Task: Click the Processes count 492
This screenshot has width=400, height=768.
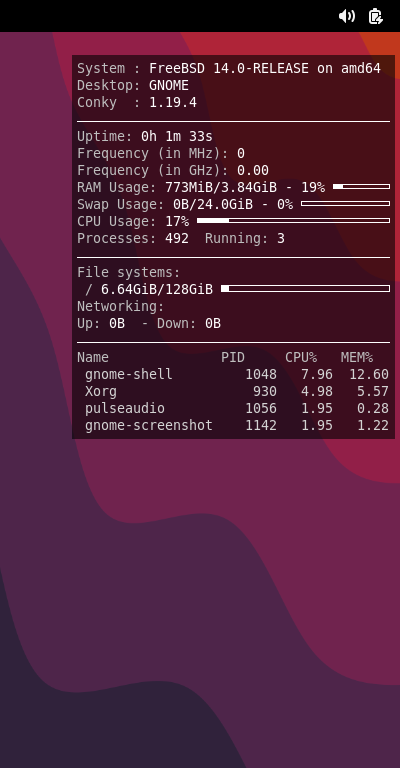Action: coord(177,239)
